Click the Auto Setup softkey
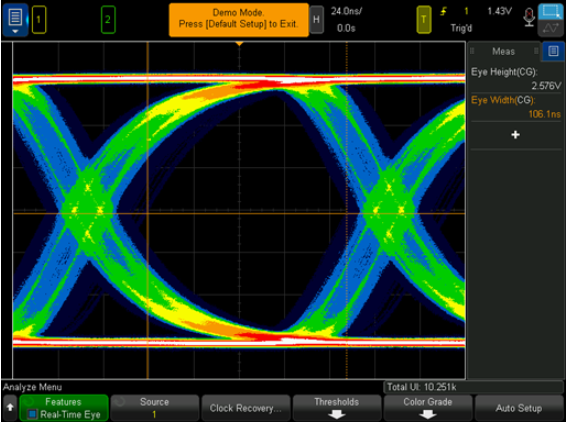 [519, 408]
